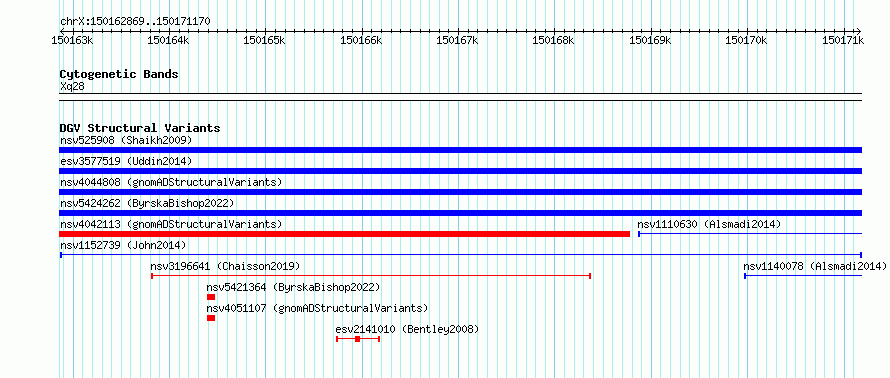
Task: Click the nsv525908 (Shaikh2009) blue variant bar
Action: 460,150
